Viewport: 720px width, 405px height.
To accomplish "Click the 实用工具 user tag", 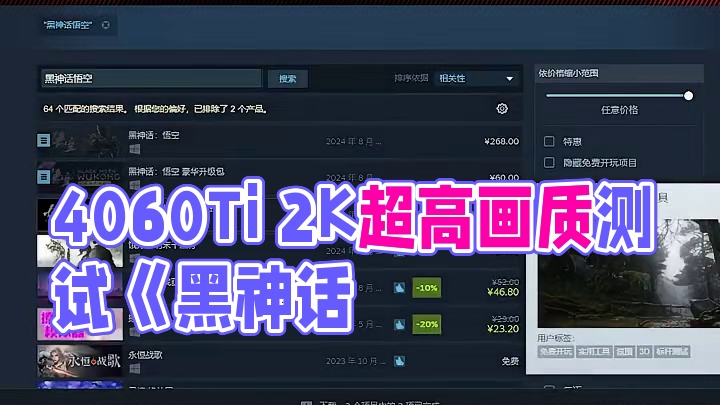I will (x=593, y=352).
